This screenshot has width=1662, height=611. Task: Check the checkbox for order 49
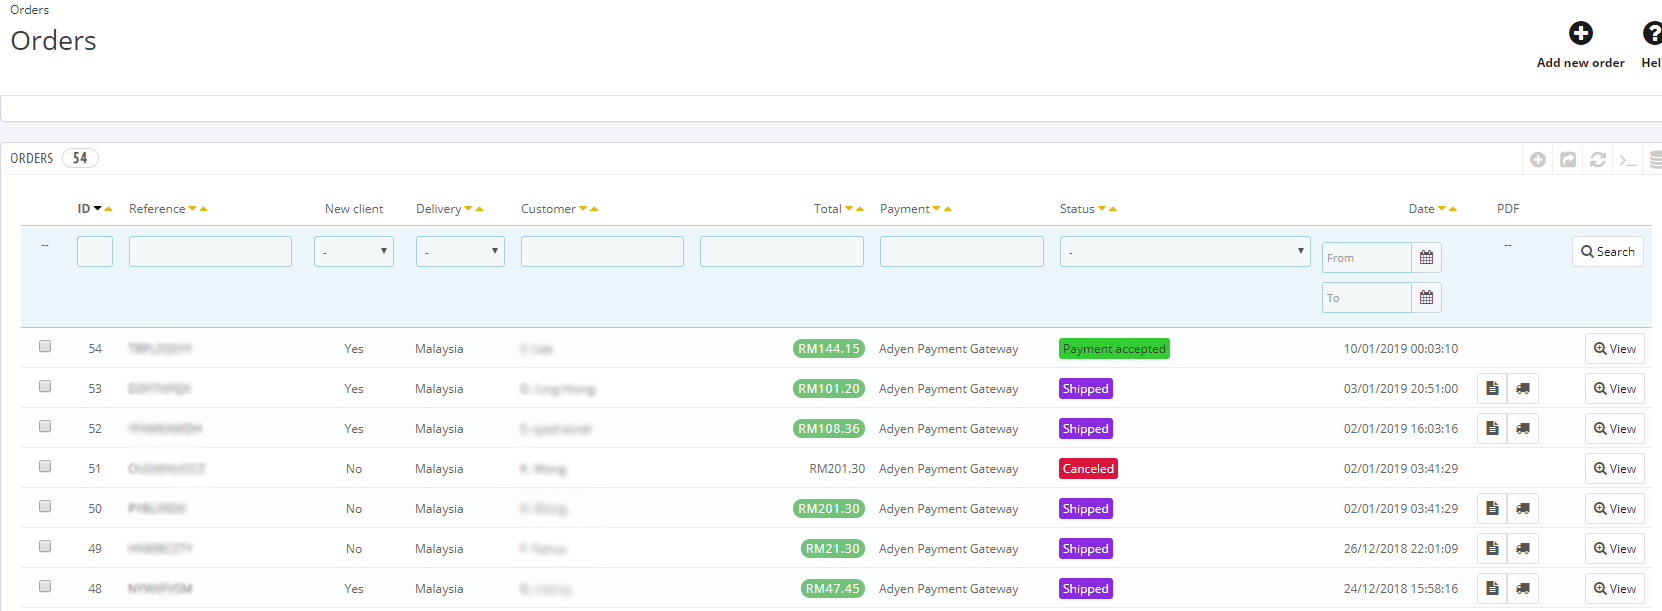(45, 546)
